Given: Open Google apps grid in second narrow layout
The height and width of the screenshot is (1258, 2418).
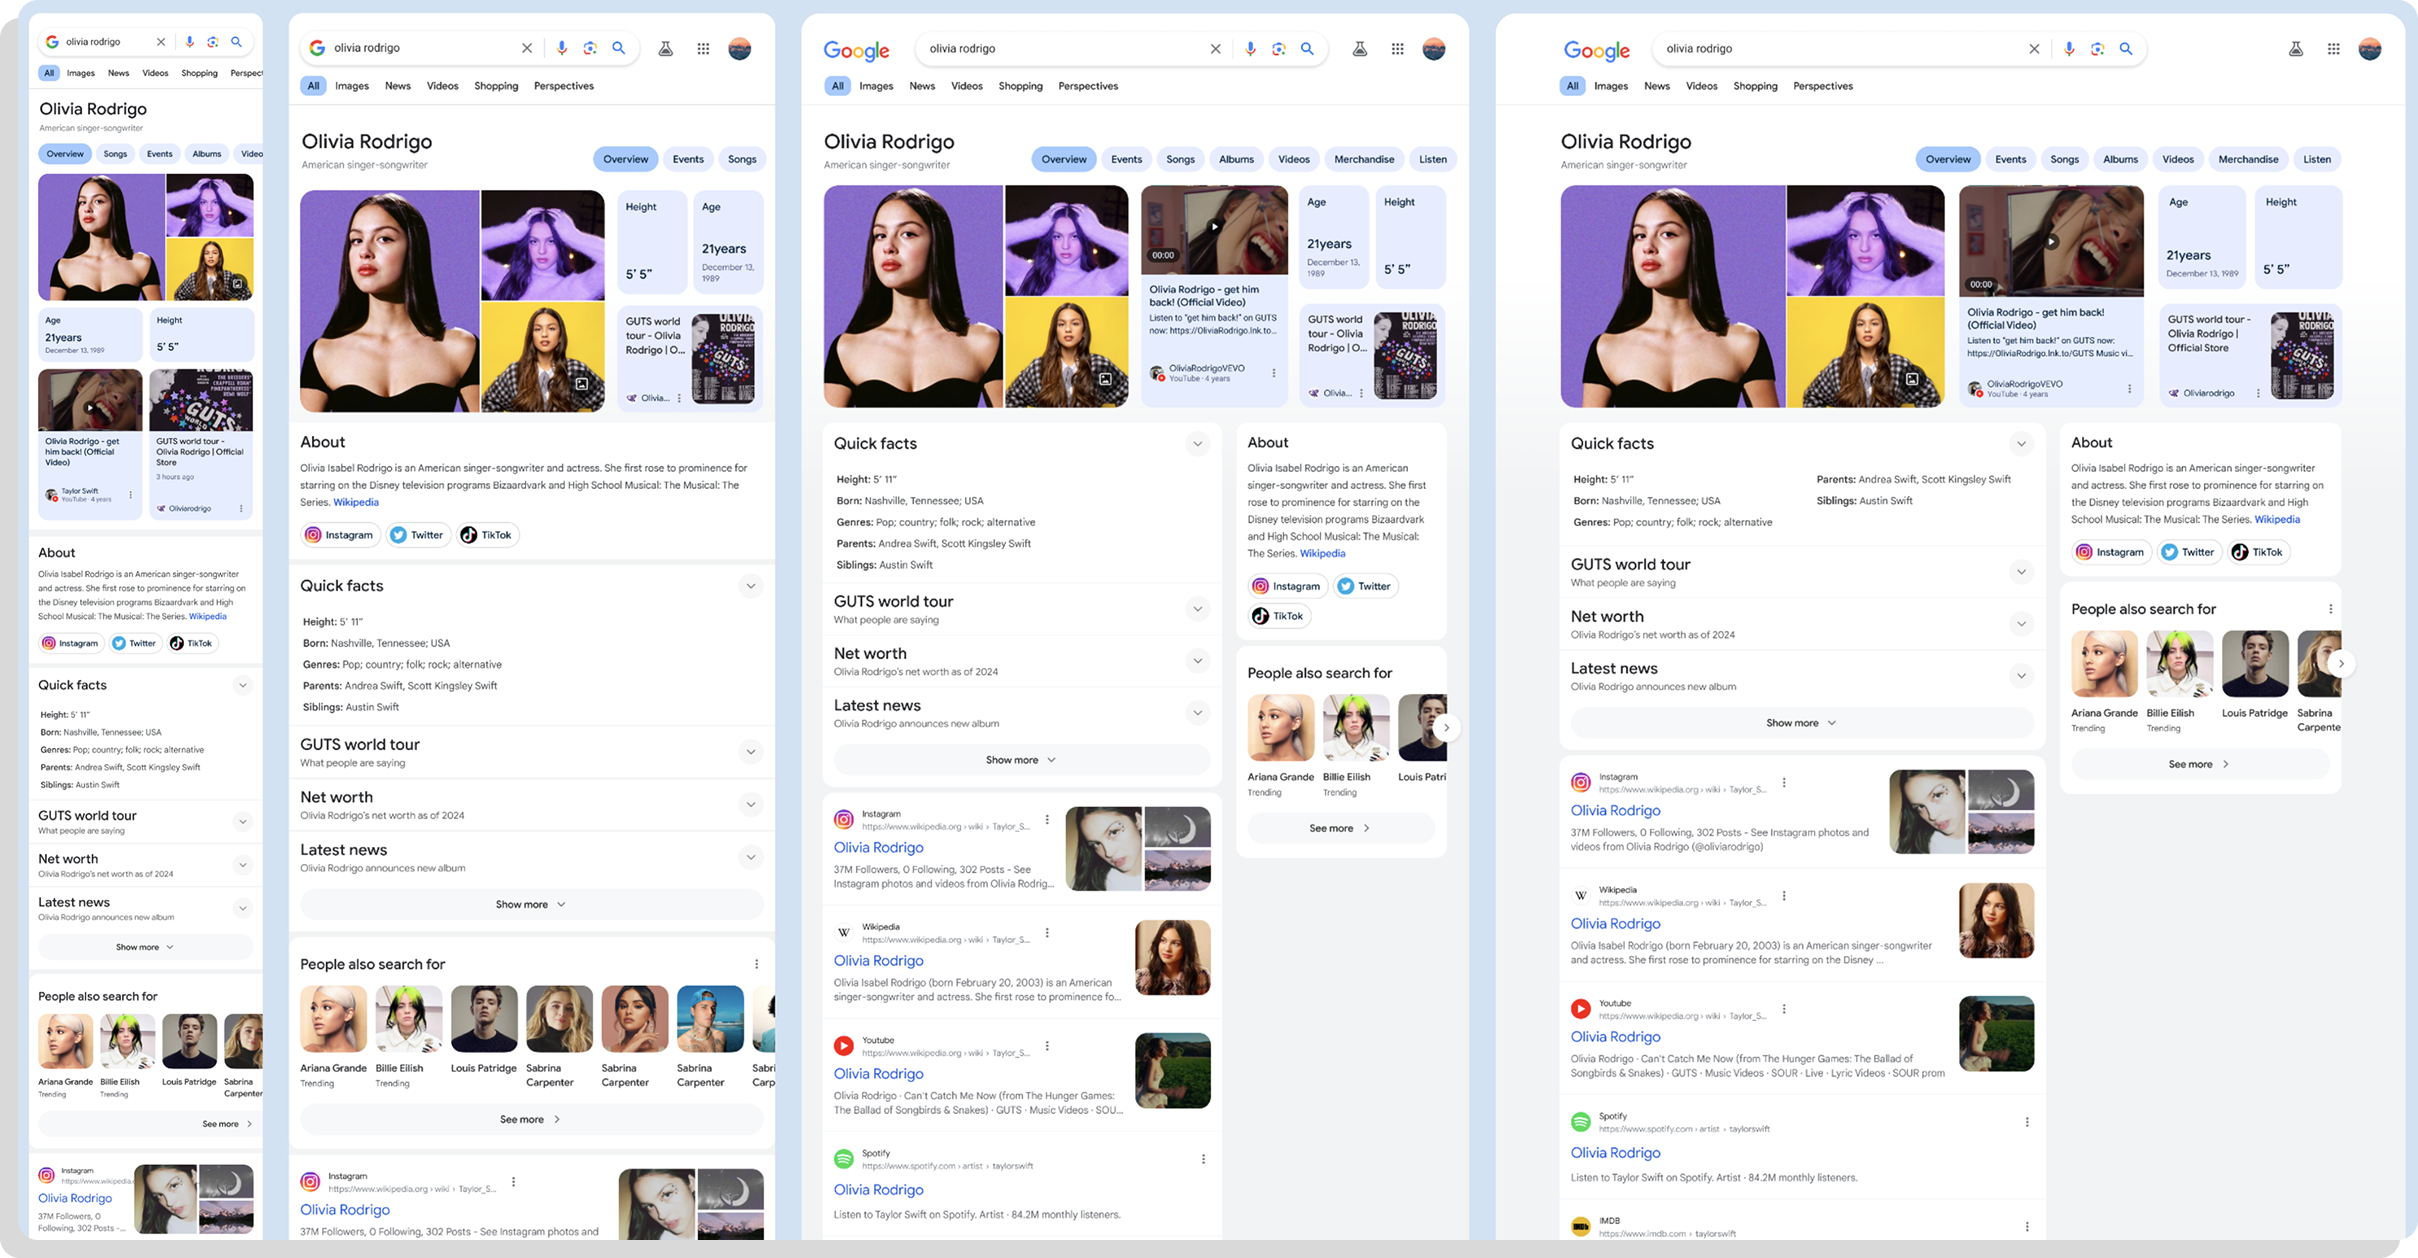Looking at the screenshot, I should pyautogui.click(x=703, y=48).
